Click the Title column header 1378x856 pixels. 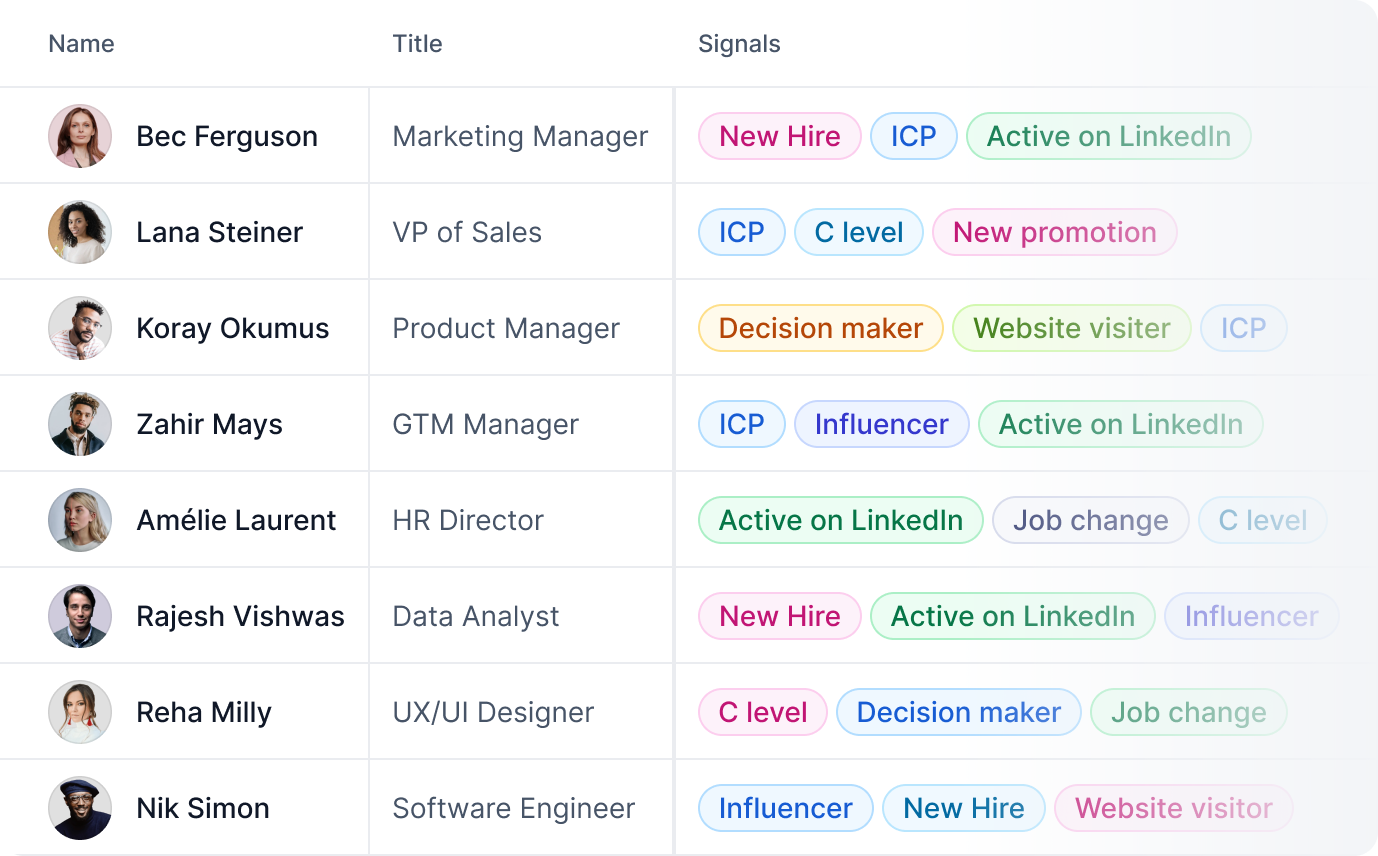[417, 44]
